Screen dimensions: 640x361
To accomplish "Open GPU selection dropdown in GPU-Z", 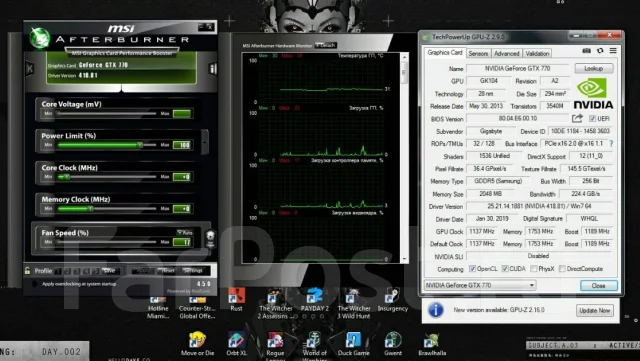I will tap(480, 285).
